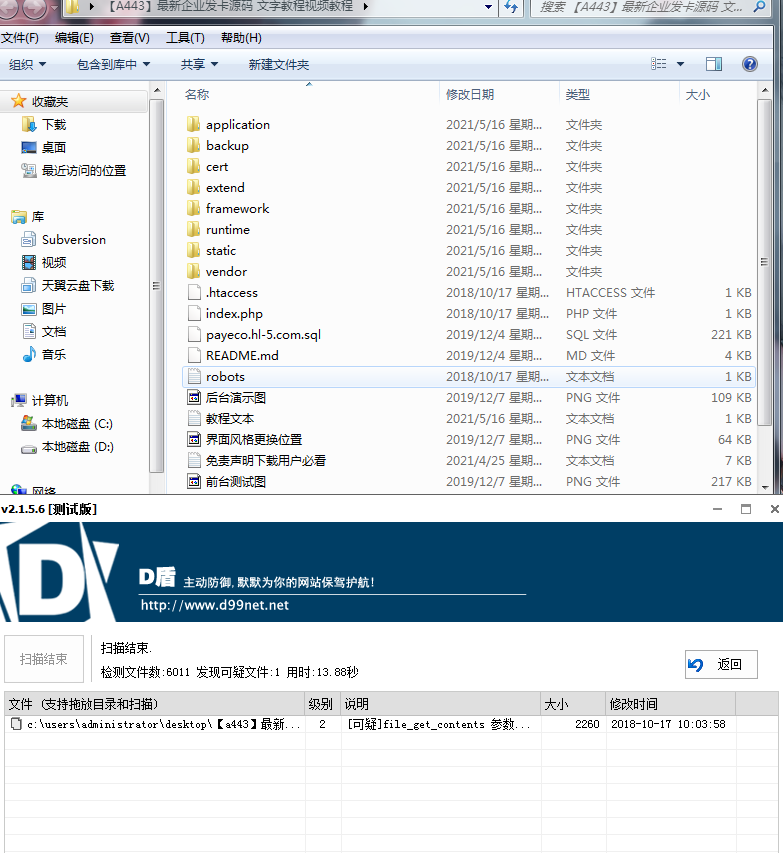Select the vendor folder icon

click(x=193, y=271)
